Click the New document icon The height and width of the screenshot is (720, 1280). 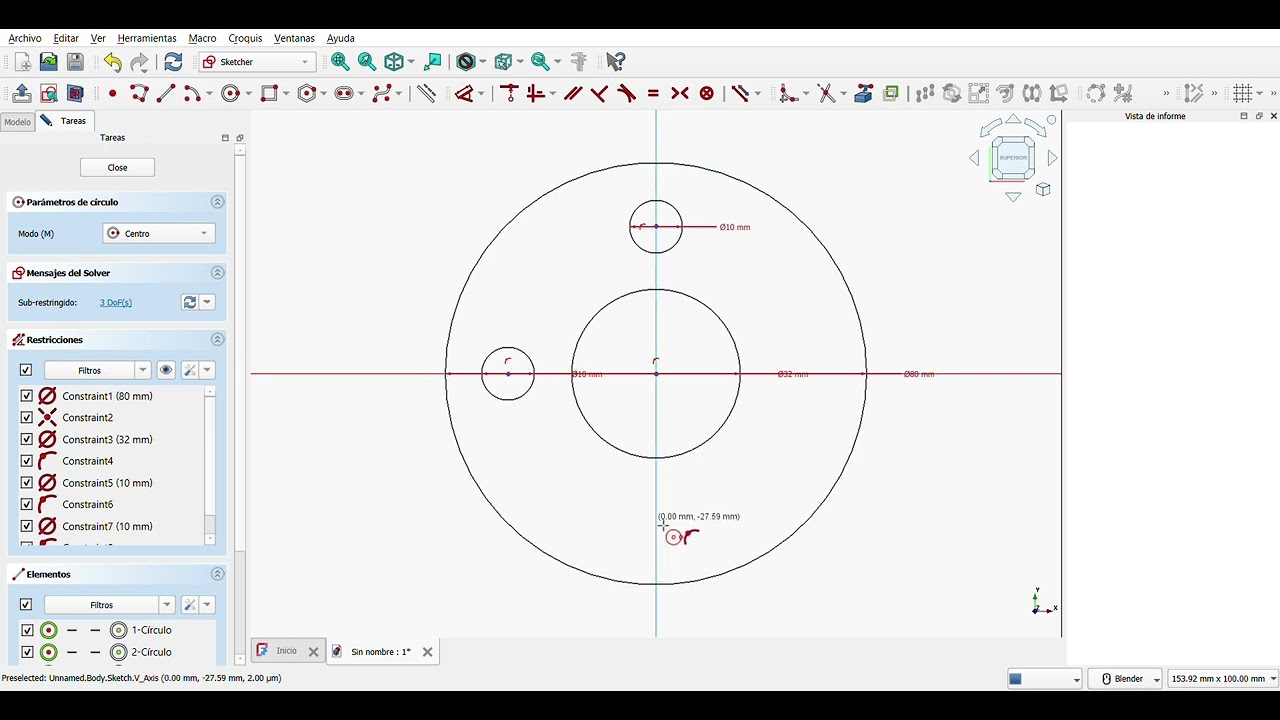click(22, 62)
